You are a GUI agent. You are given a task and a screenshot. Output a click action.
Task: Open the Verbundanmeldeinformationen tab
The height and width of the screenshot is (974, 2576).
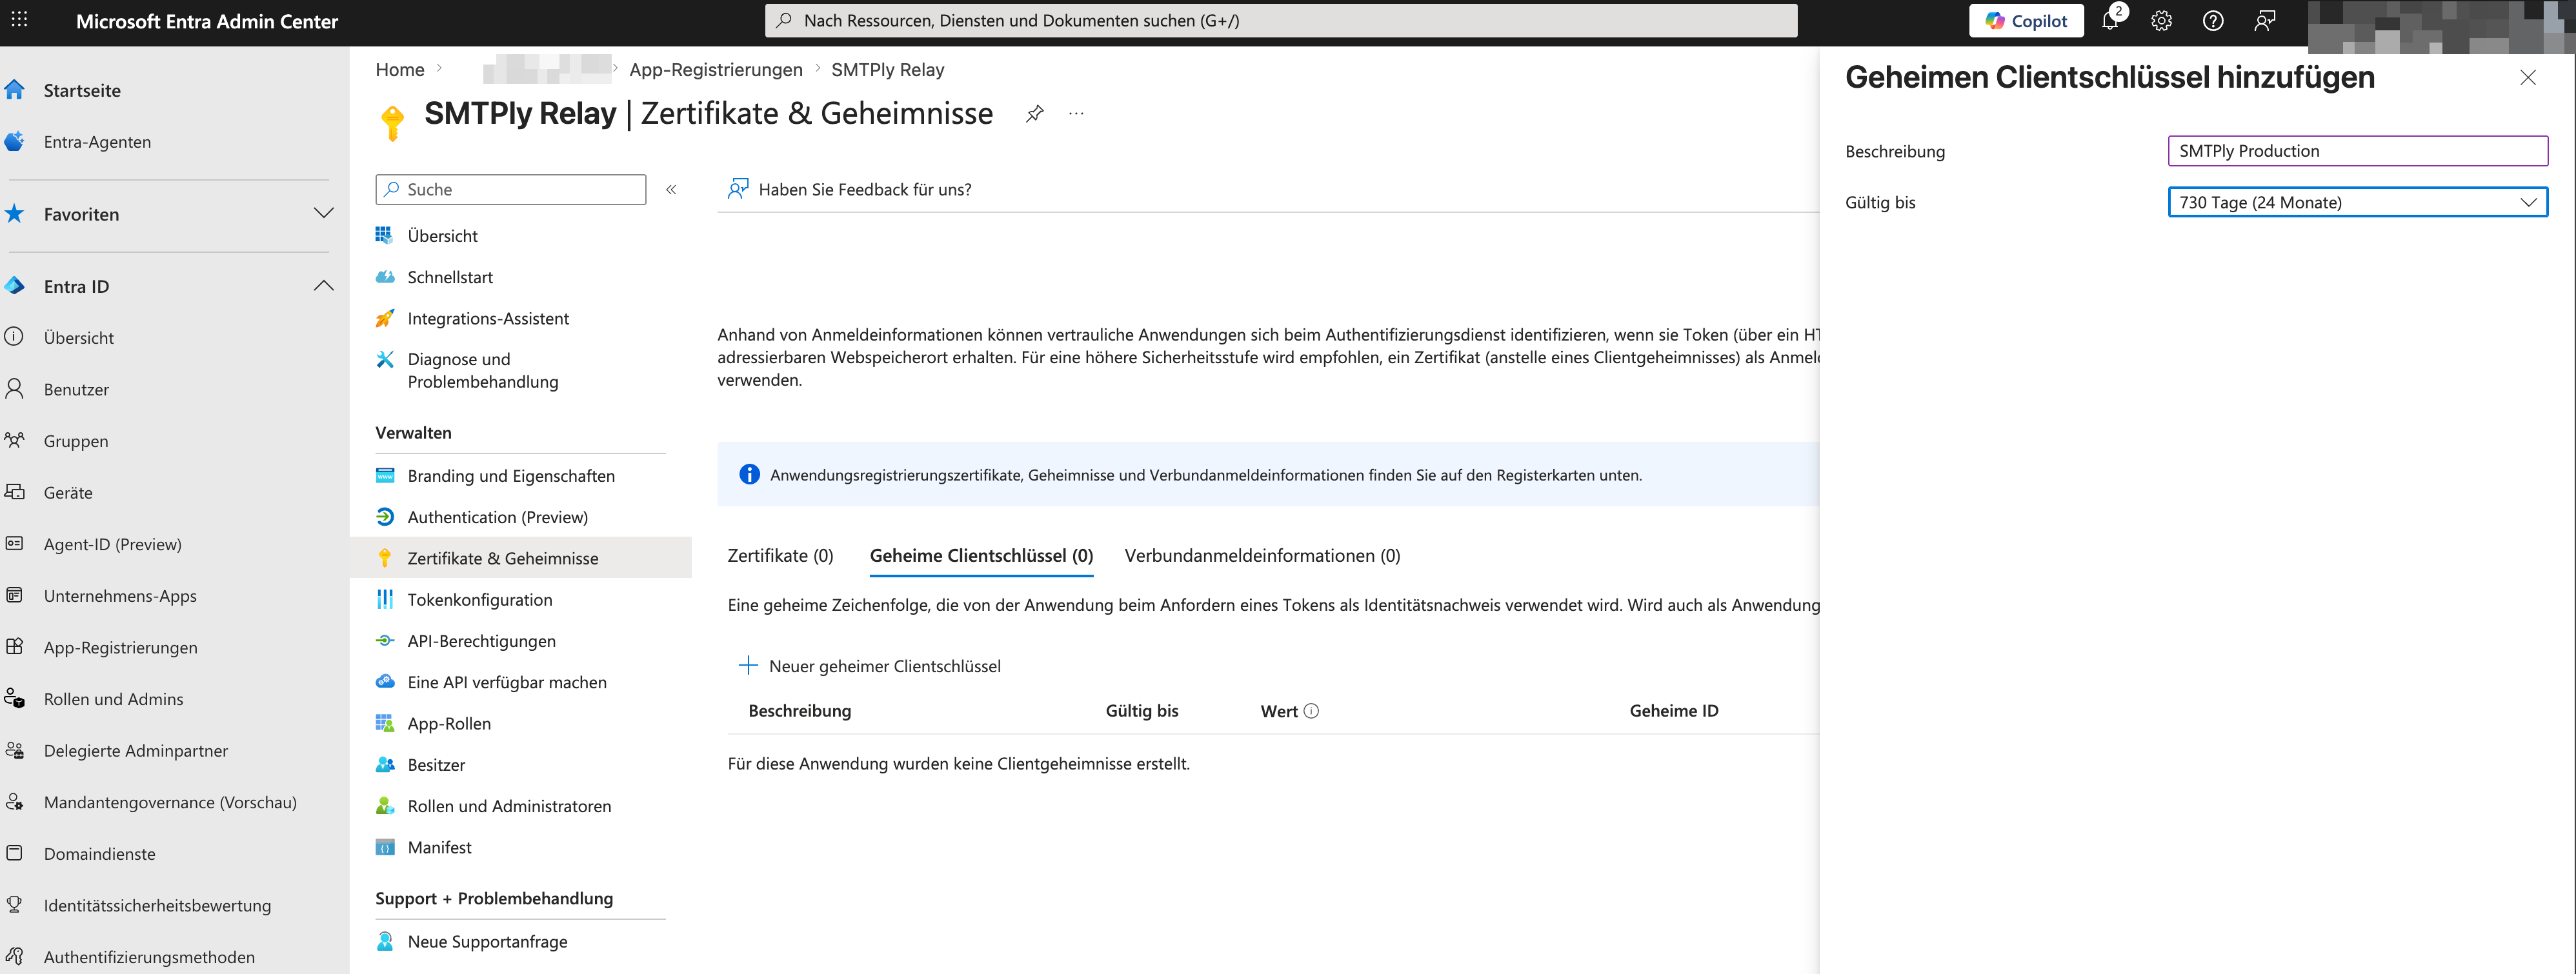[1262, 555]
